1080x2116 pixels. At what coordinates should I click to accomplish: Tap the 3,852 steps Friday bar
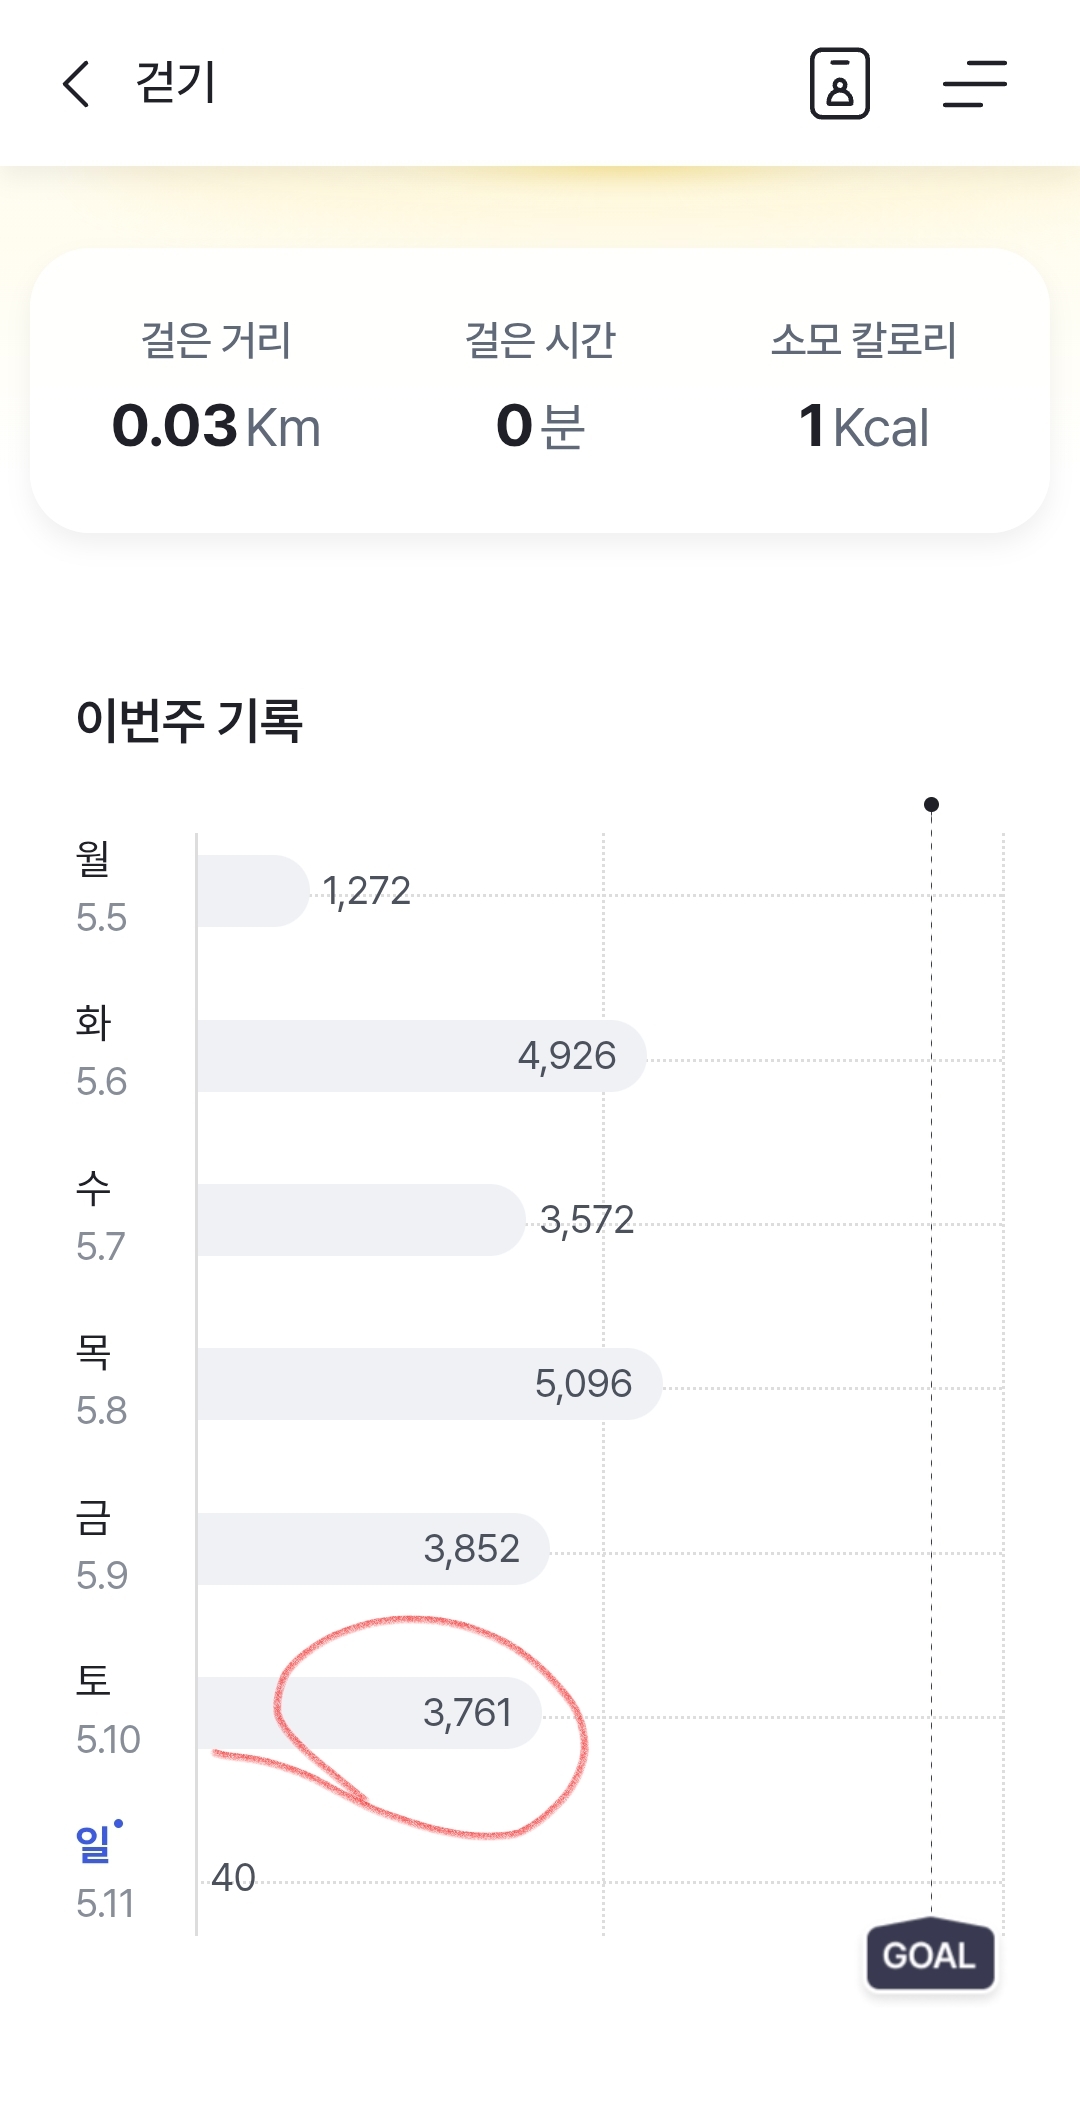coord(372,1548)
